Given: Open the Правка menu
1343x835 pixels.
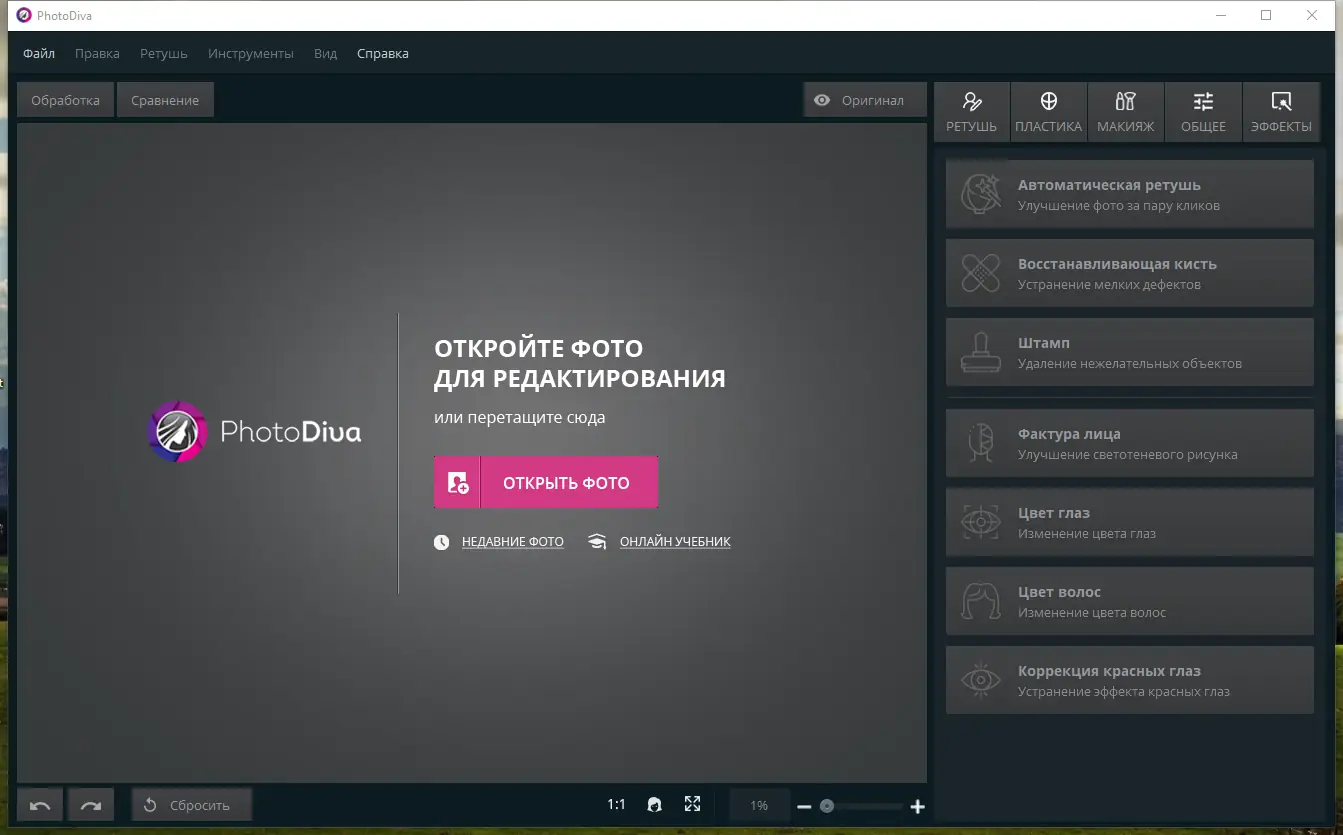Looking at the screenshot, I should pyautogui.click(x=97, y=54).
